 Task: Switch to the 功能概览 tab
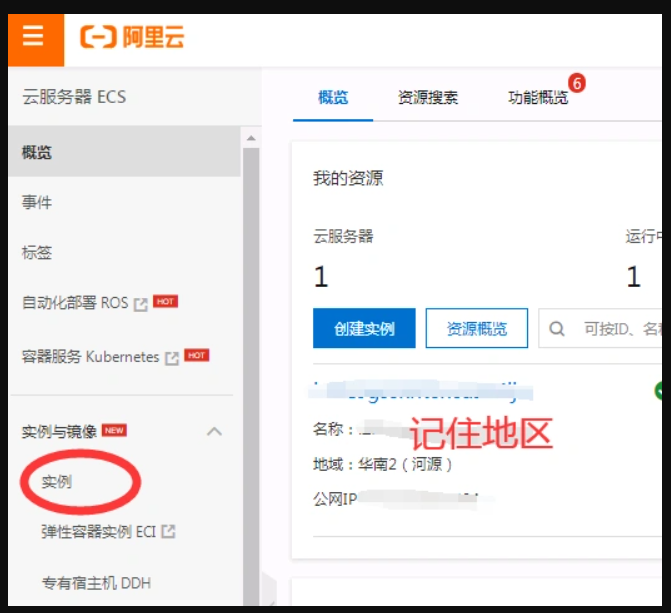point(538,98)
